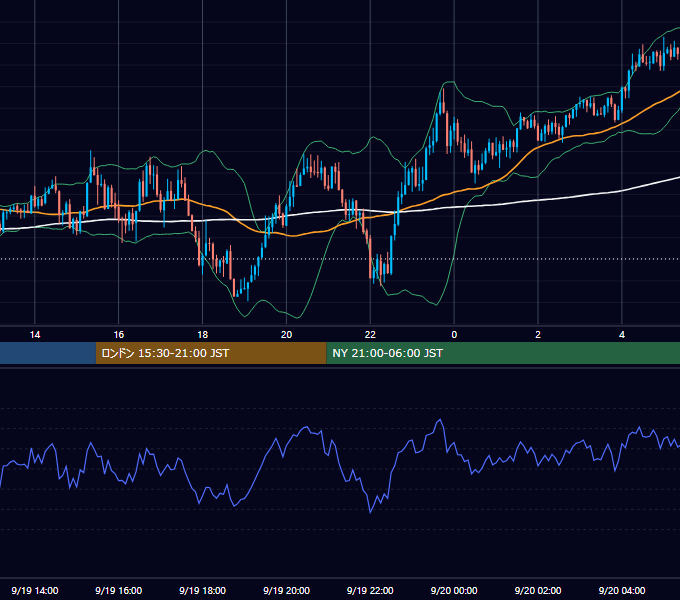
Task: Click the NY 21:00-06:00 JST session band
Action: [x=503, y=353]
